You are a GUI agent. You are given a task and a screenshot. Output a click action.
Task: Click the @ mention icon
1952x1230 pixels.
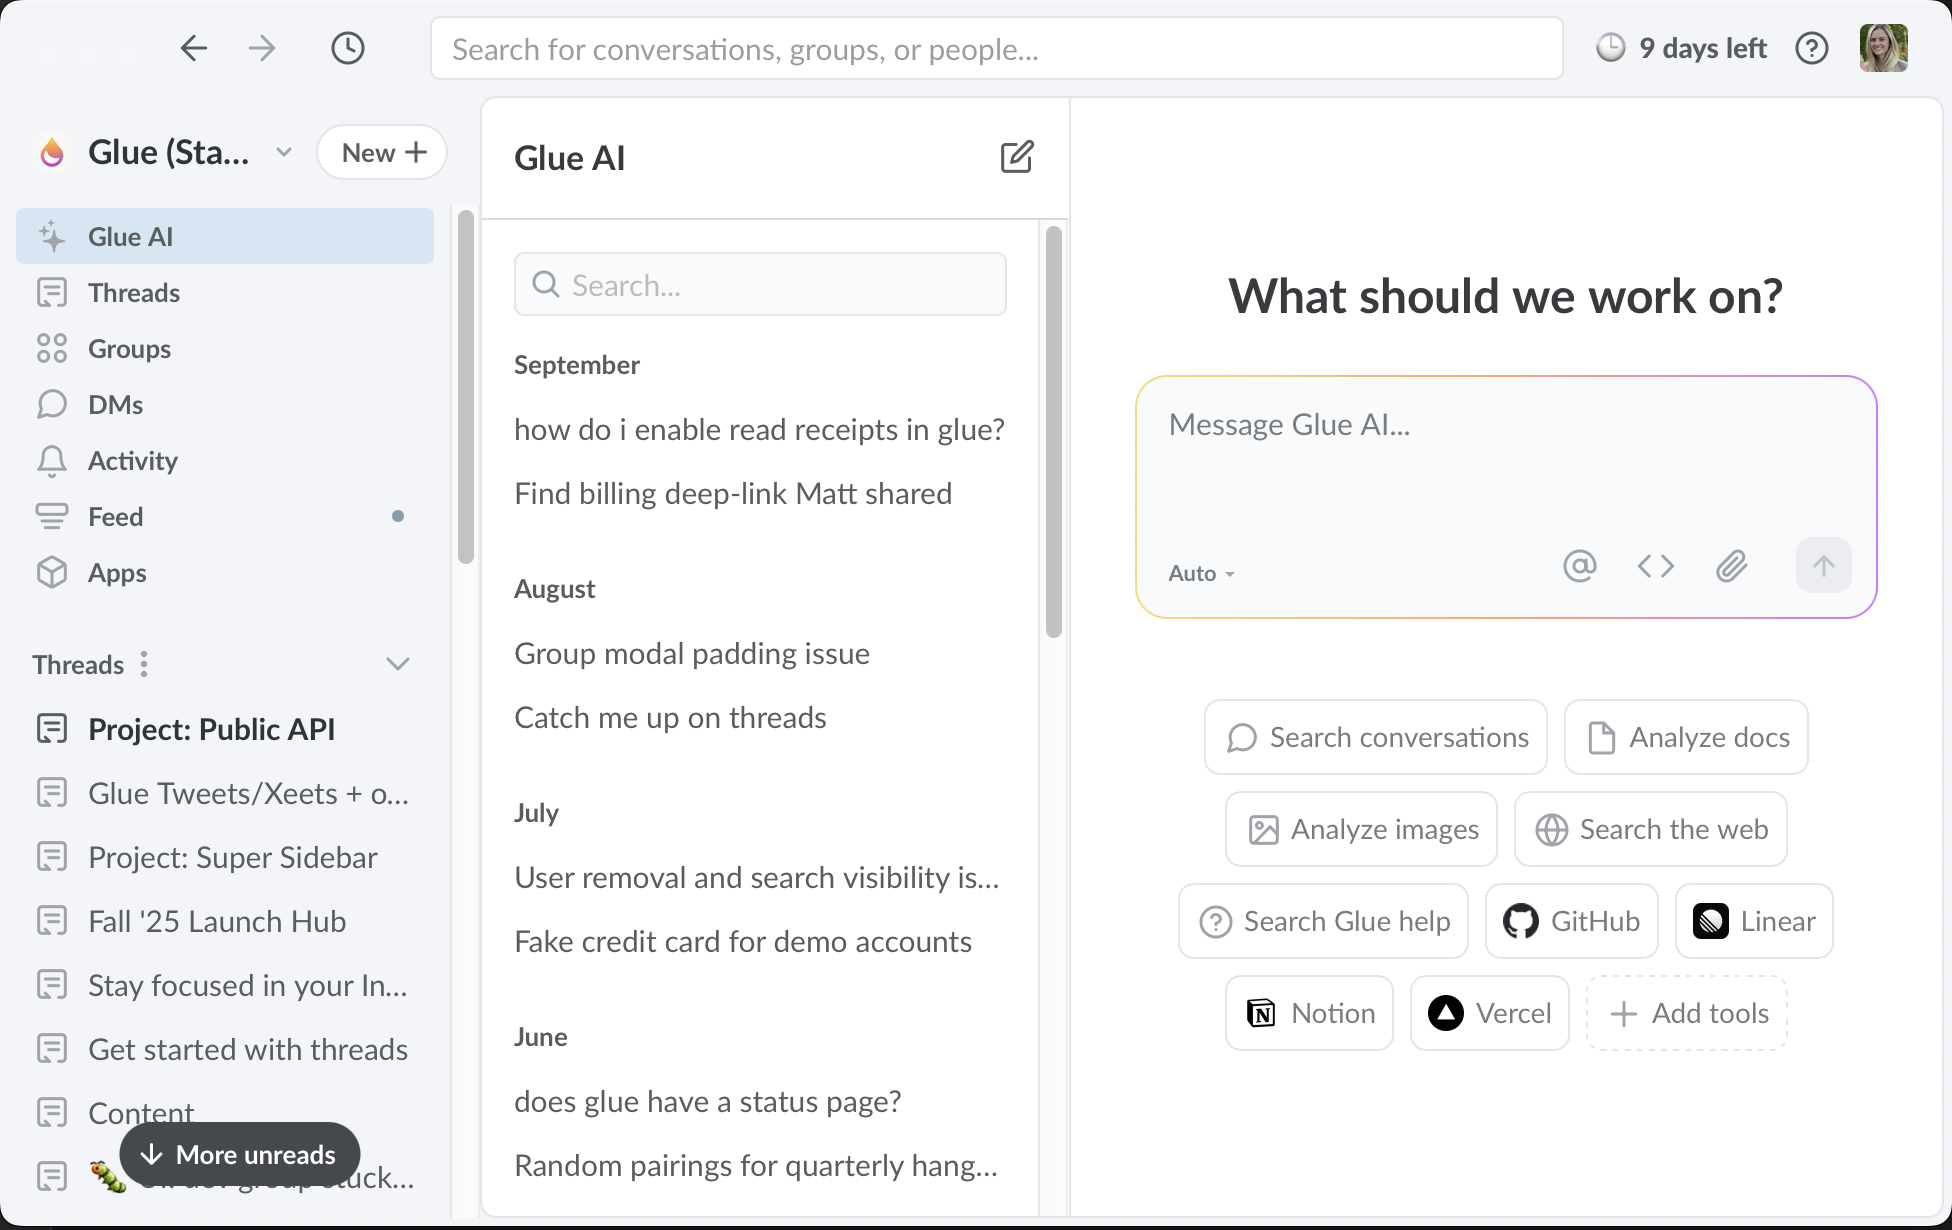pos(1579,566)
